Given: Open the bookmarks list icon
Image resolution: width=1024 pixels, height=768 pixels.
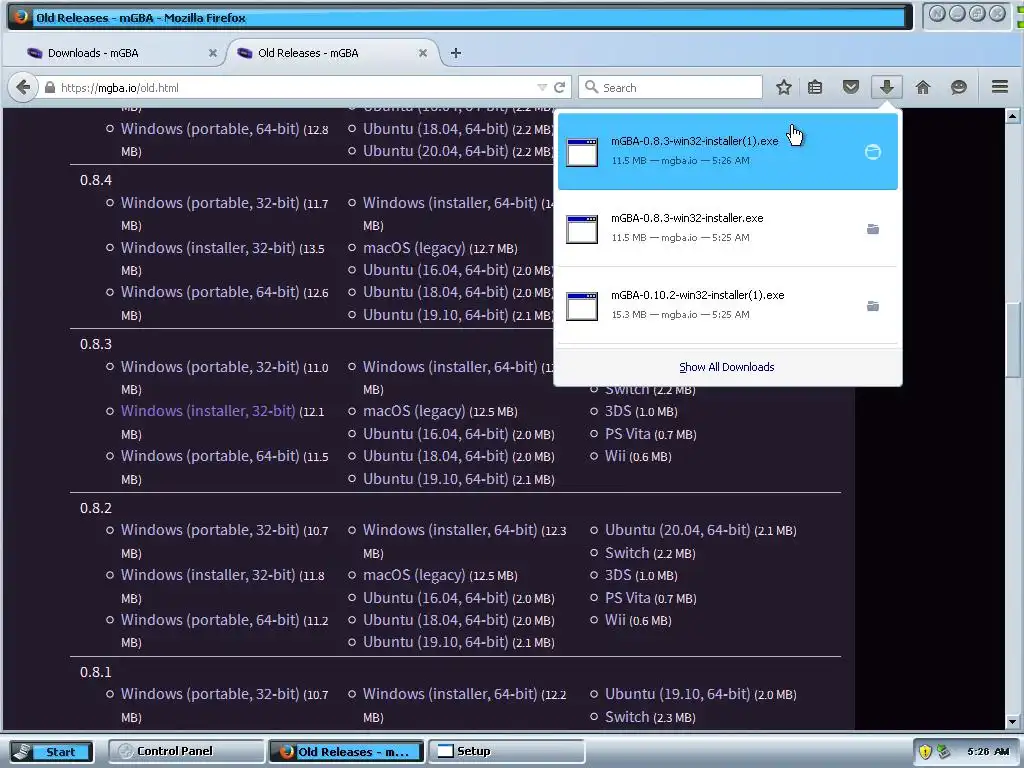Looking at the screenshot, I should [x=815, y=87].
